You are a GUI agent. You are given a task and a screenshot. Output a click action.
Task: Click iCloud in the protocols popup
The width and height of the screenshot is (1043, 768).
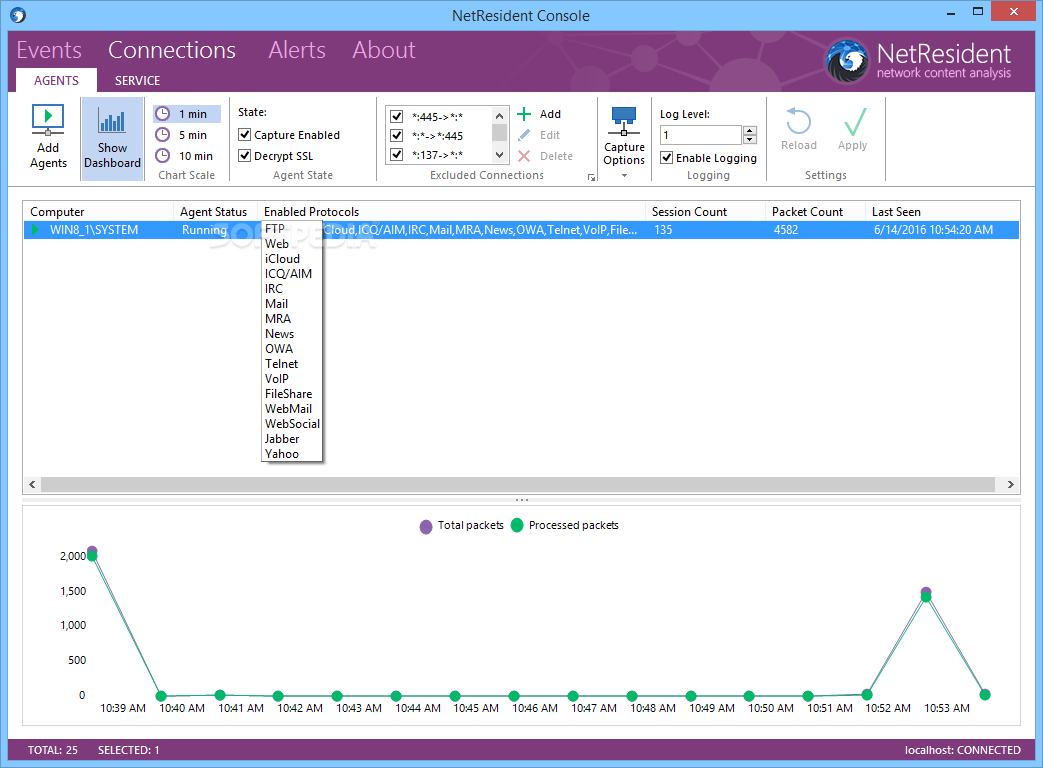282,259
